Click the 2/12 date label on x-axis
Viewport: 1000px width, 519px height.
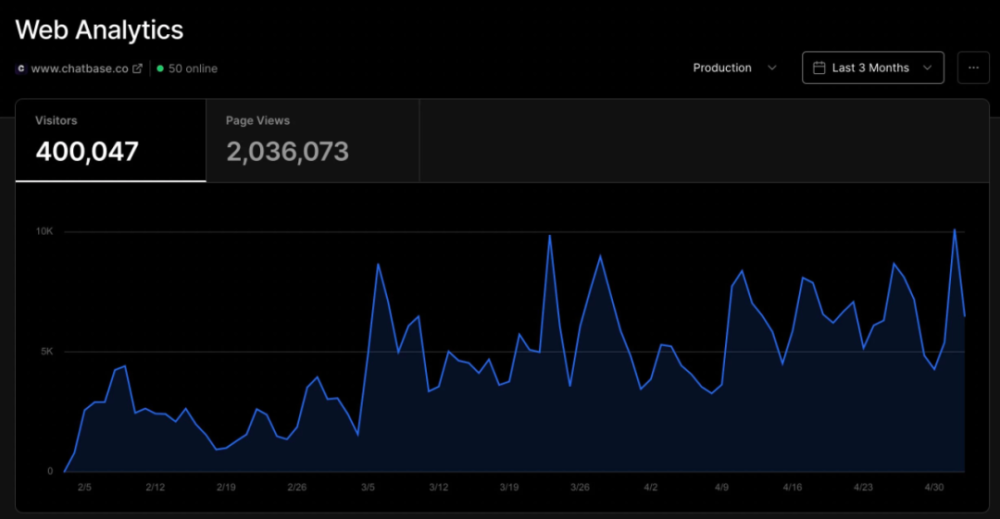click(155, 487)
